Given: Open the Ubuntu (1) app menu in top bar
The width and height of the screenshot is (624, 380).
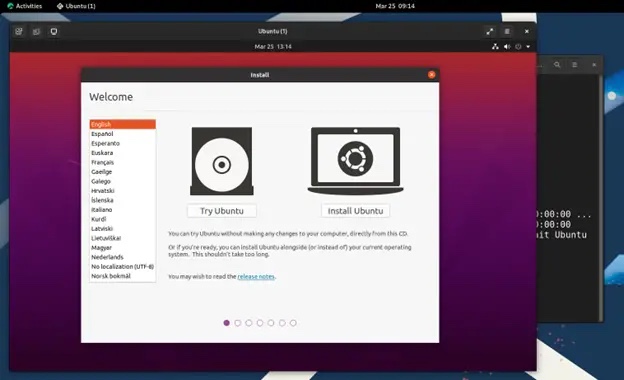Looking at the screenshot, I should (76, 6).
